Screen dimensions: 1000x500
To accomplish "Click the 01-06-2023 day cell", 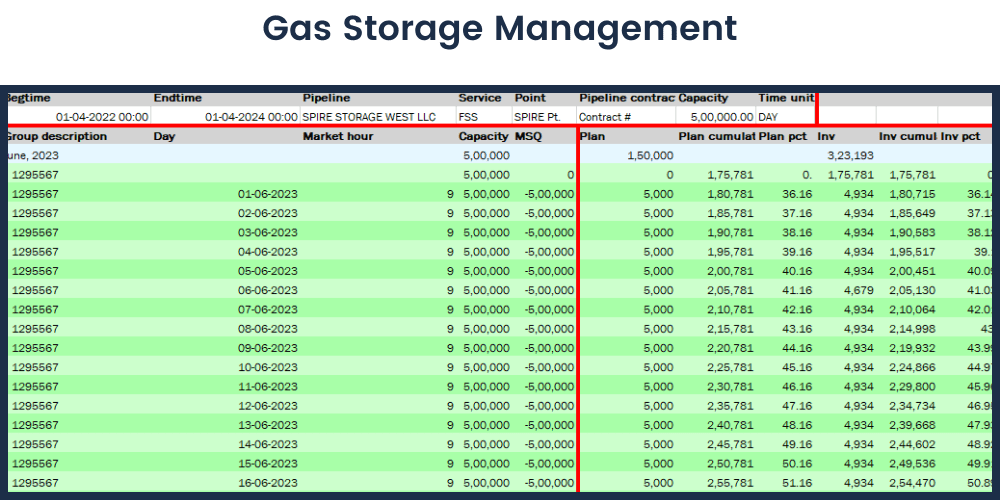I will pos(268,194).
